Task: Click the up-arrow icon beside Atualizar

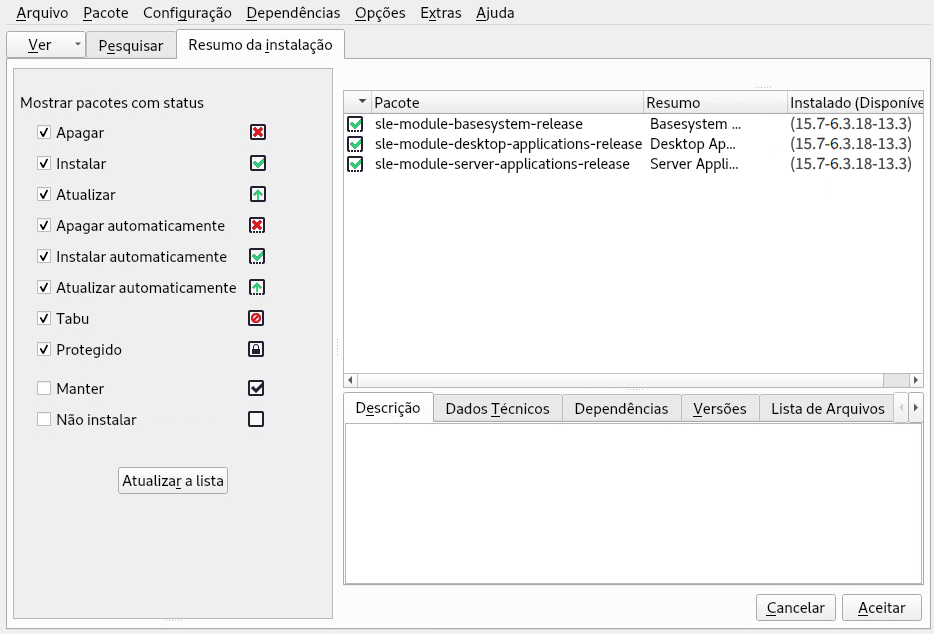Action: coord(257,194)
